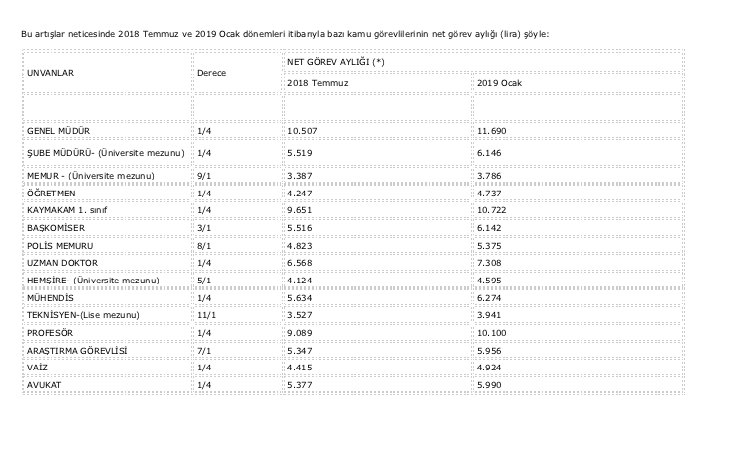741x469 pixels.
Task: Click the intro sentence above the table
Action: (284, 34)
